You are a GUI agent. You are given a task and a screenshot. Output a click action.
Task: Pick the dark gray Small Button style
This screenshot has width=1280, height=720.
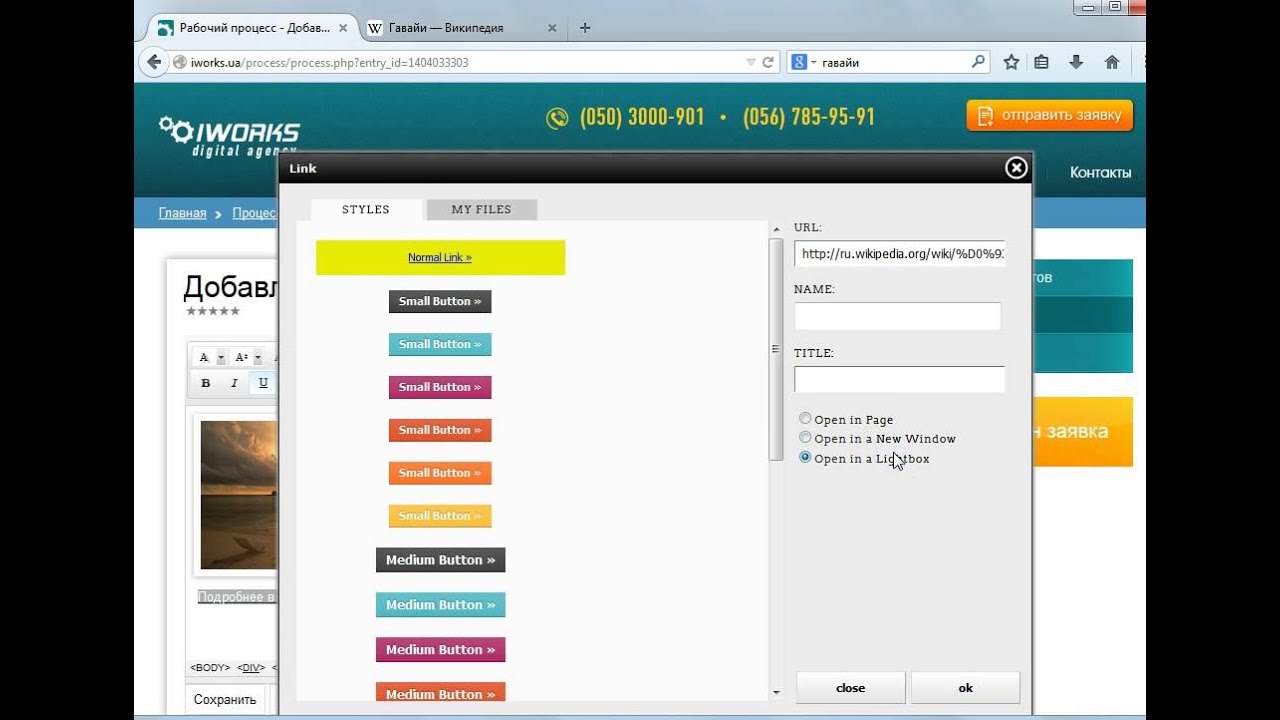pyautogui.click(x=440, y=301)
